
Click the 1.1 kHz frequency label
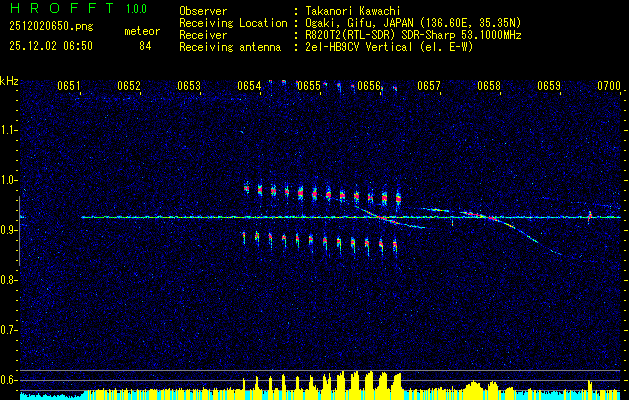tap(9, 130)
